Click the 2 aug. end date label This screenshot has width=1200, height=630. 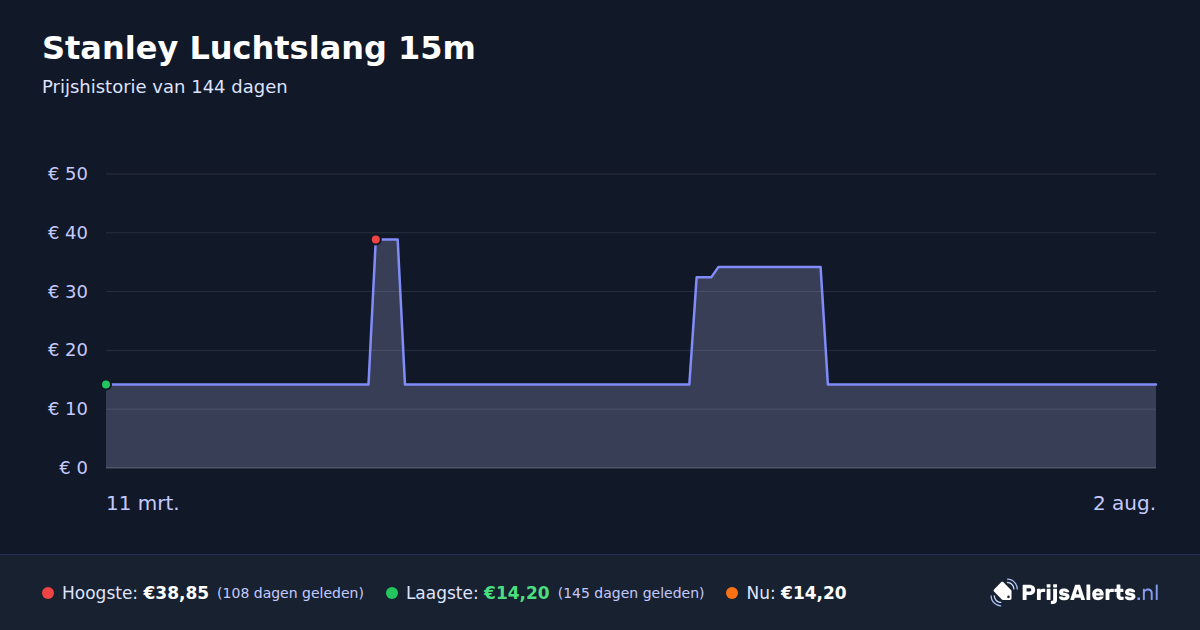click(x=1124, y=504)
